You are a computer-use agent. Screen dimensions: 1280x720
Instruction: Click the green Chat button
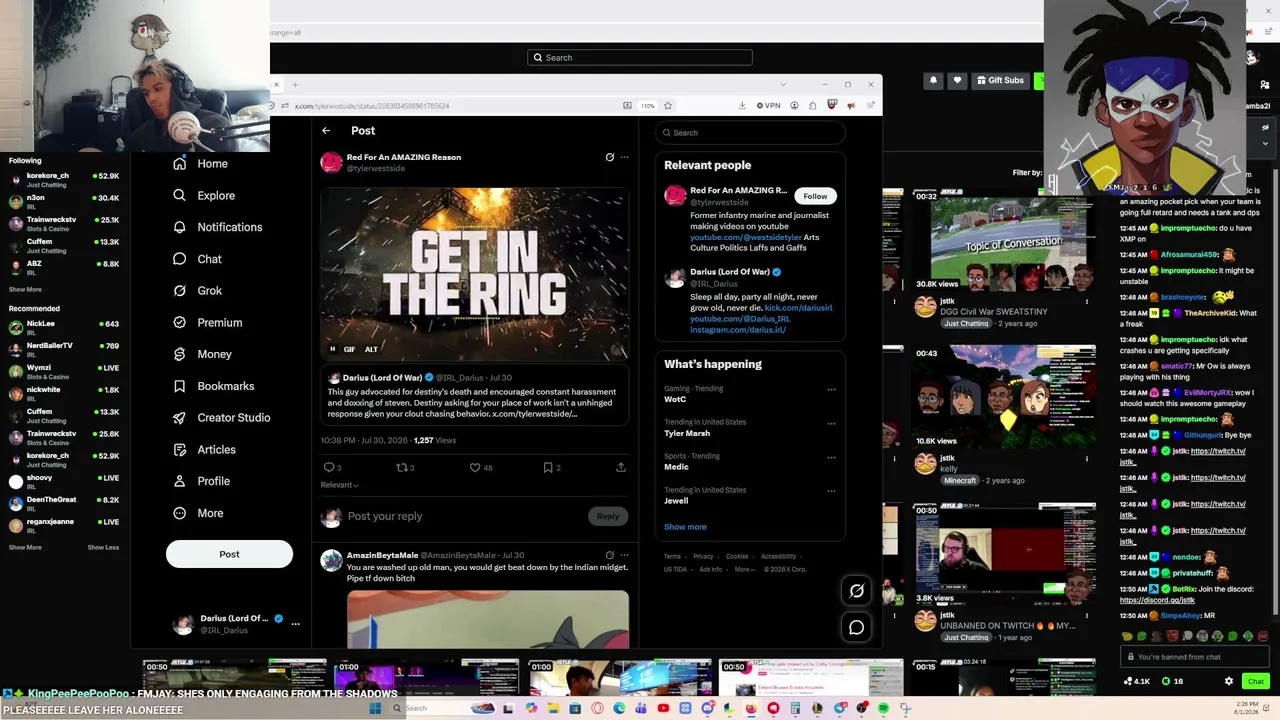(x=1256, y=681)
